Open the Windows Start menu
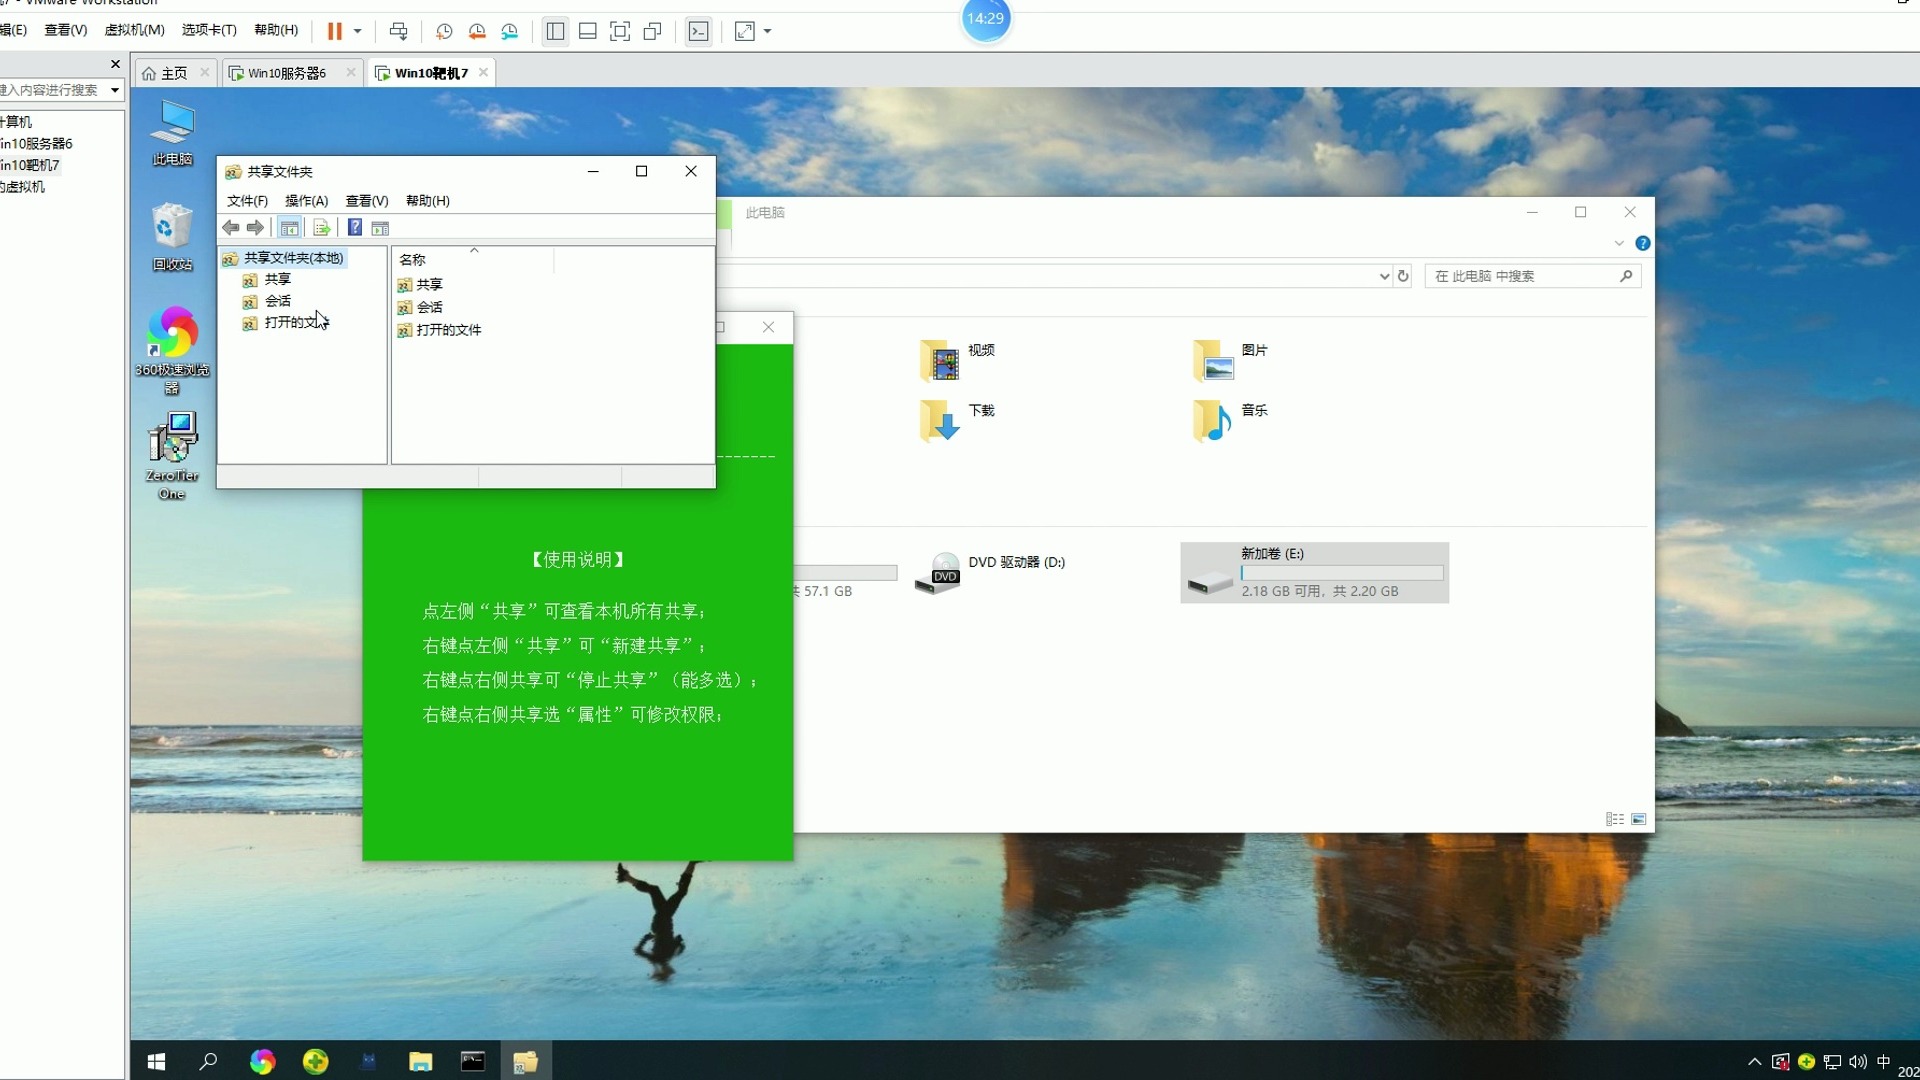1920x1080 pixels. (156, 1061)
